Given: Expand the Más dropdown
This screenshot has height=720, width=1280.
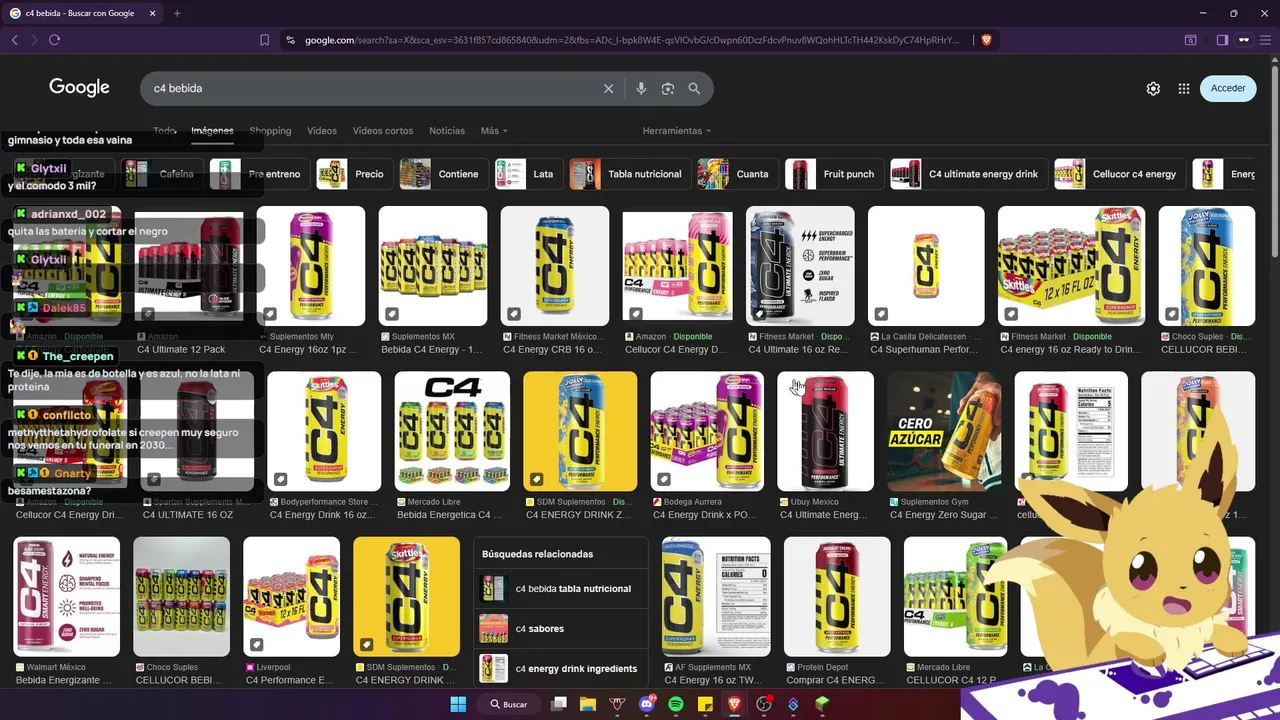Looking at the screenshot, I should pyautogui.click(x=494, y=131).
